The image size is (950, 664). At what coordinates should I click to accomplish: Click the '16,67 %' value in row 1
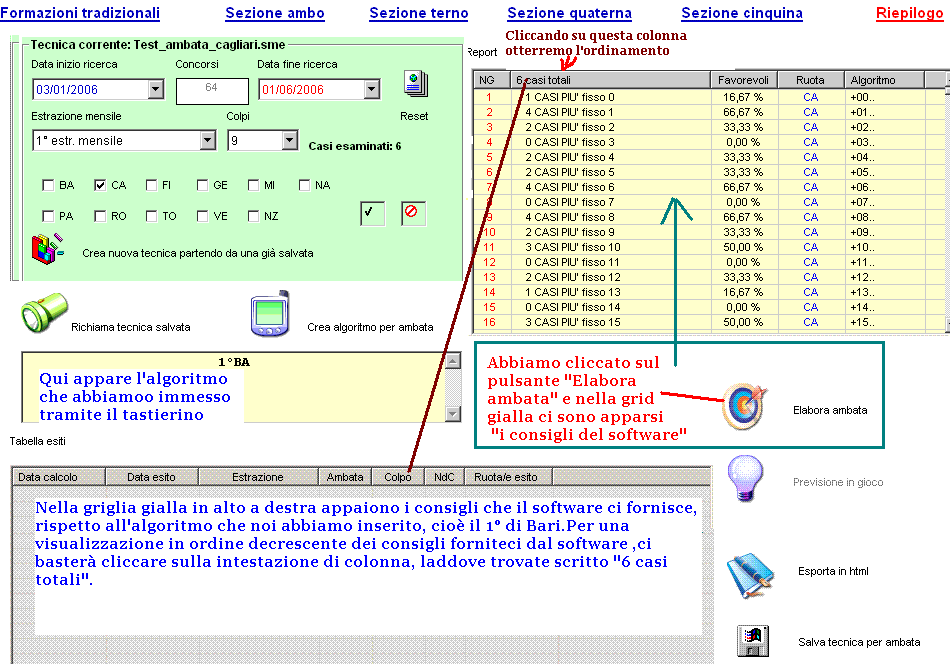(743, 97)
